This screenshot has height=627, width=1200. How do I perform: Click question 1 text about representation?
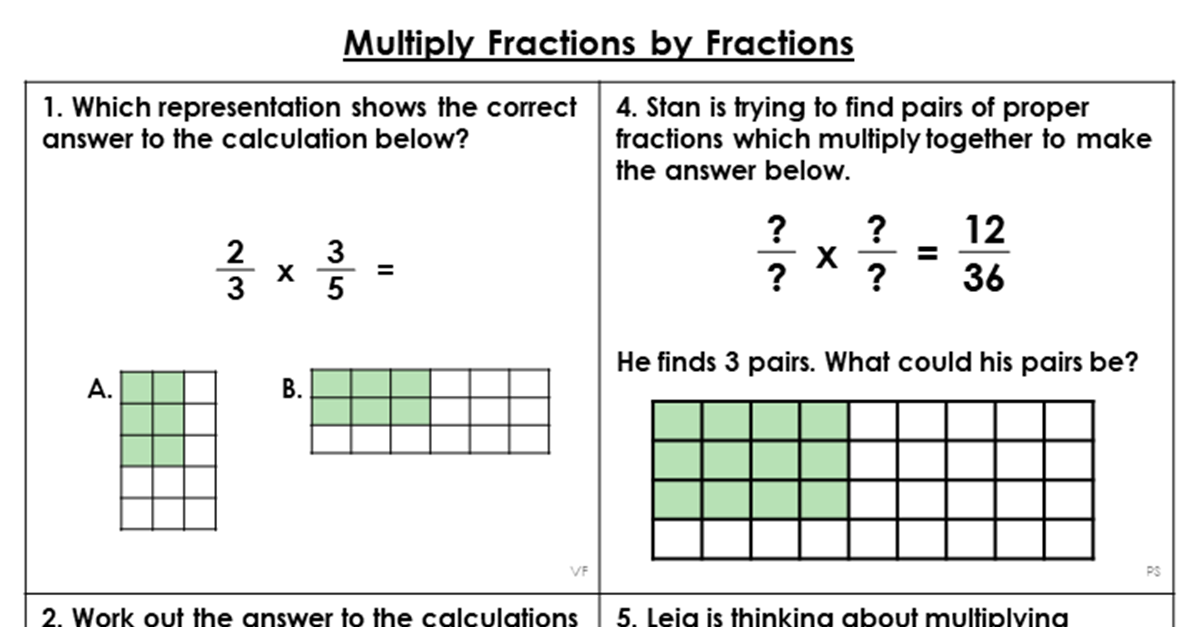click(309, 123)
